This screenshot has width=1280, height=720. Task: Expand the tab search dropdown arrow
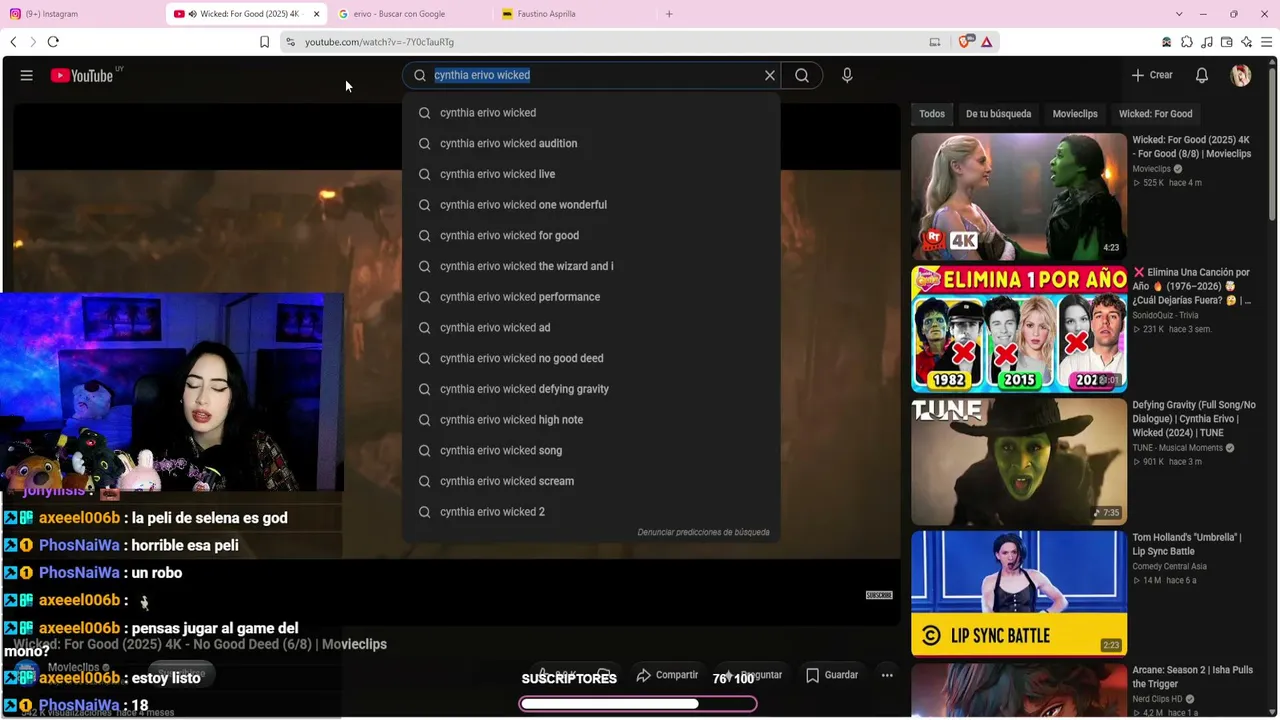[1179, 14]
